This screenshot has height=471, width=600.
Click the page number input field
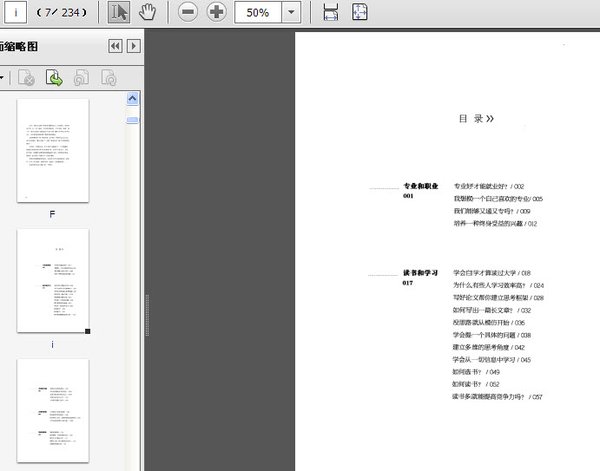[x=18, y=12]
